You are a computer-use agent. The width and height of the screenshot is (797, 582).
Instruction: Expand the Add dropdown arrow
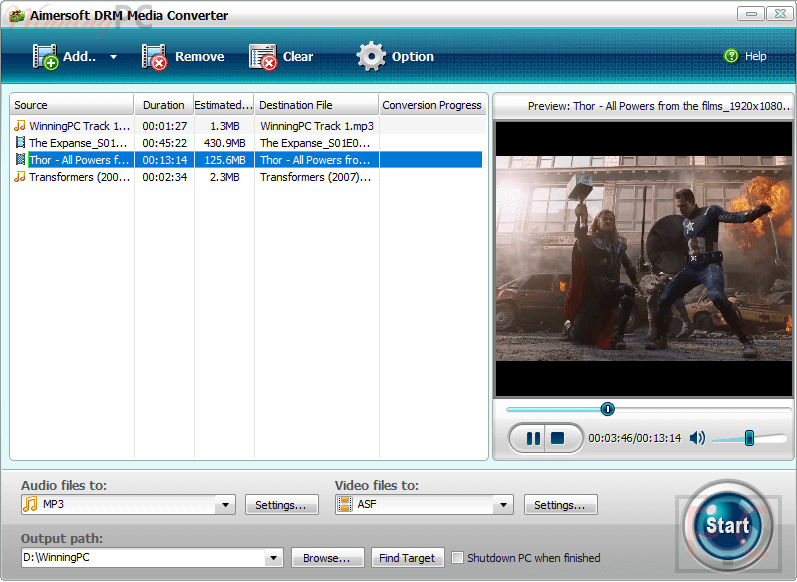(113, 57)
